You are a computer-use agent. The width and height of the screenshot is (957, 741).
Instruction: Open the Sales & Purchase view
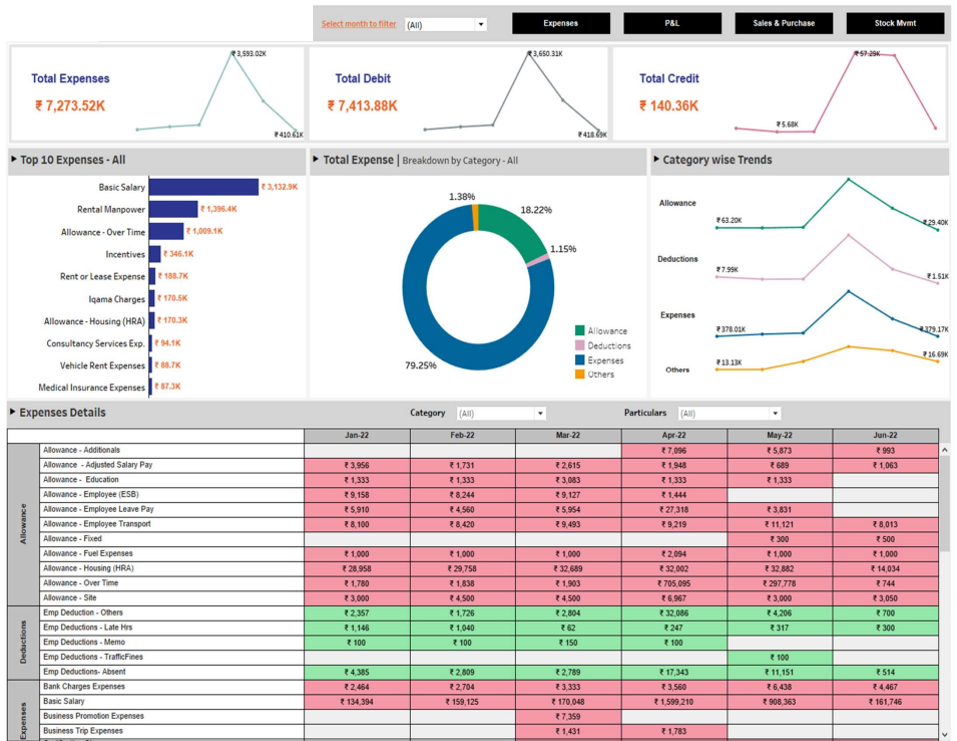(x=784, y=23)
